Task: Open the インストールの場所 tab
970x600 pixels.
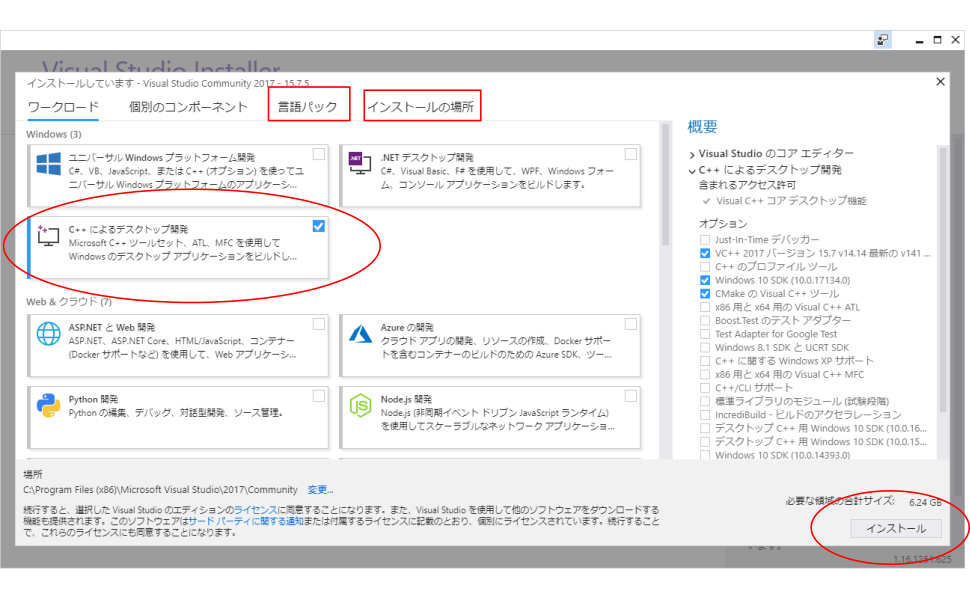Action: click(421, 106)
